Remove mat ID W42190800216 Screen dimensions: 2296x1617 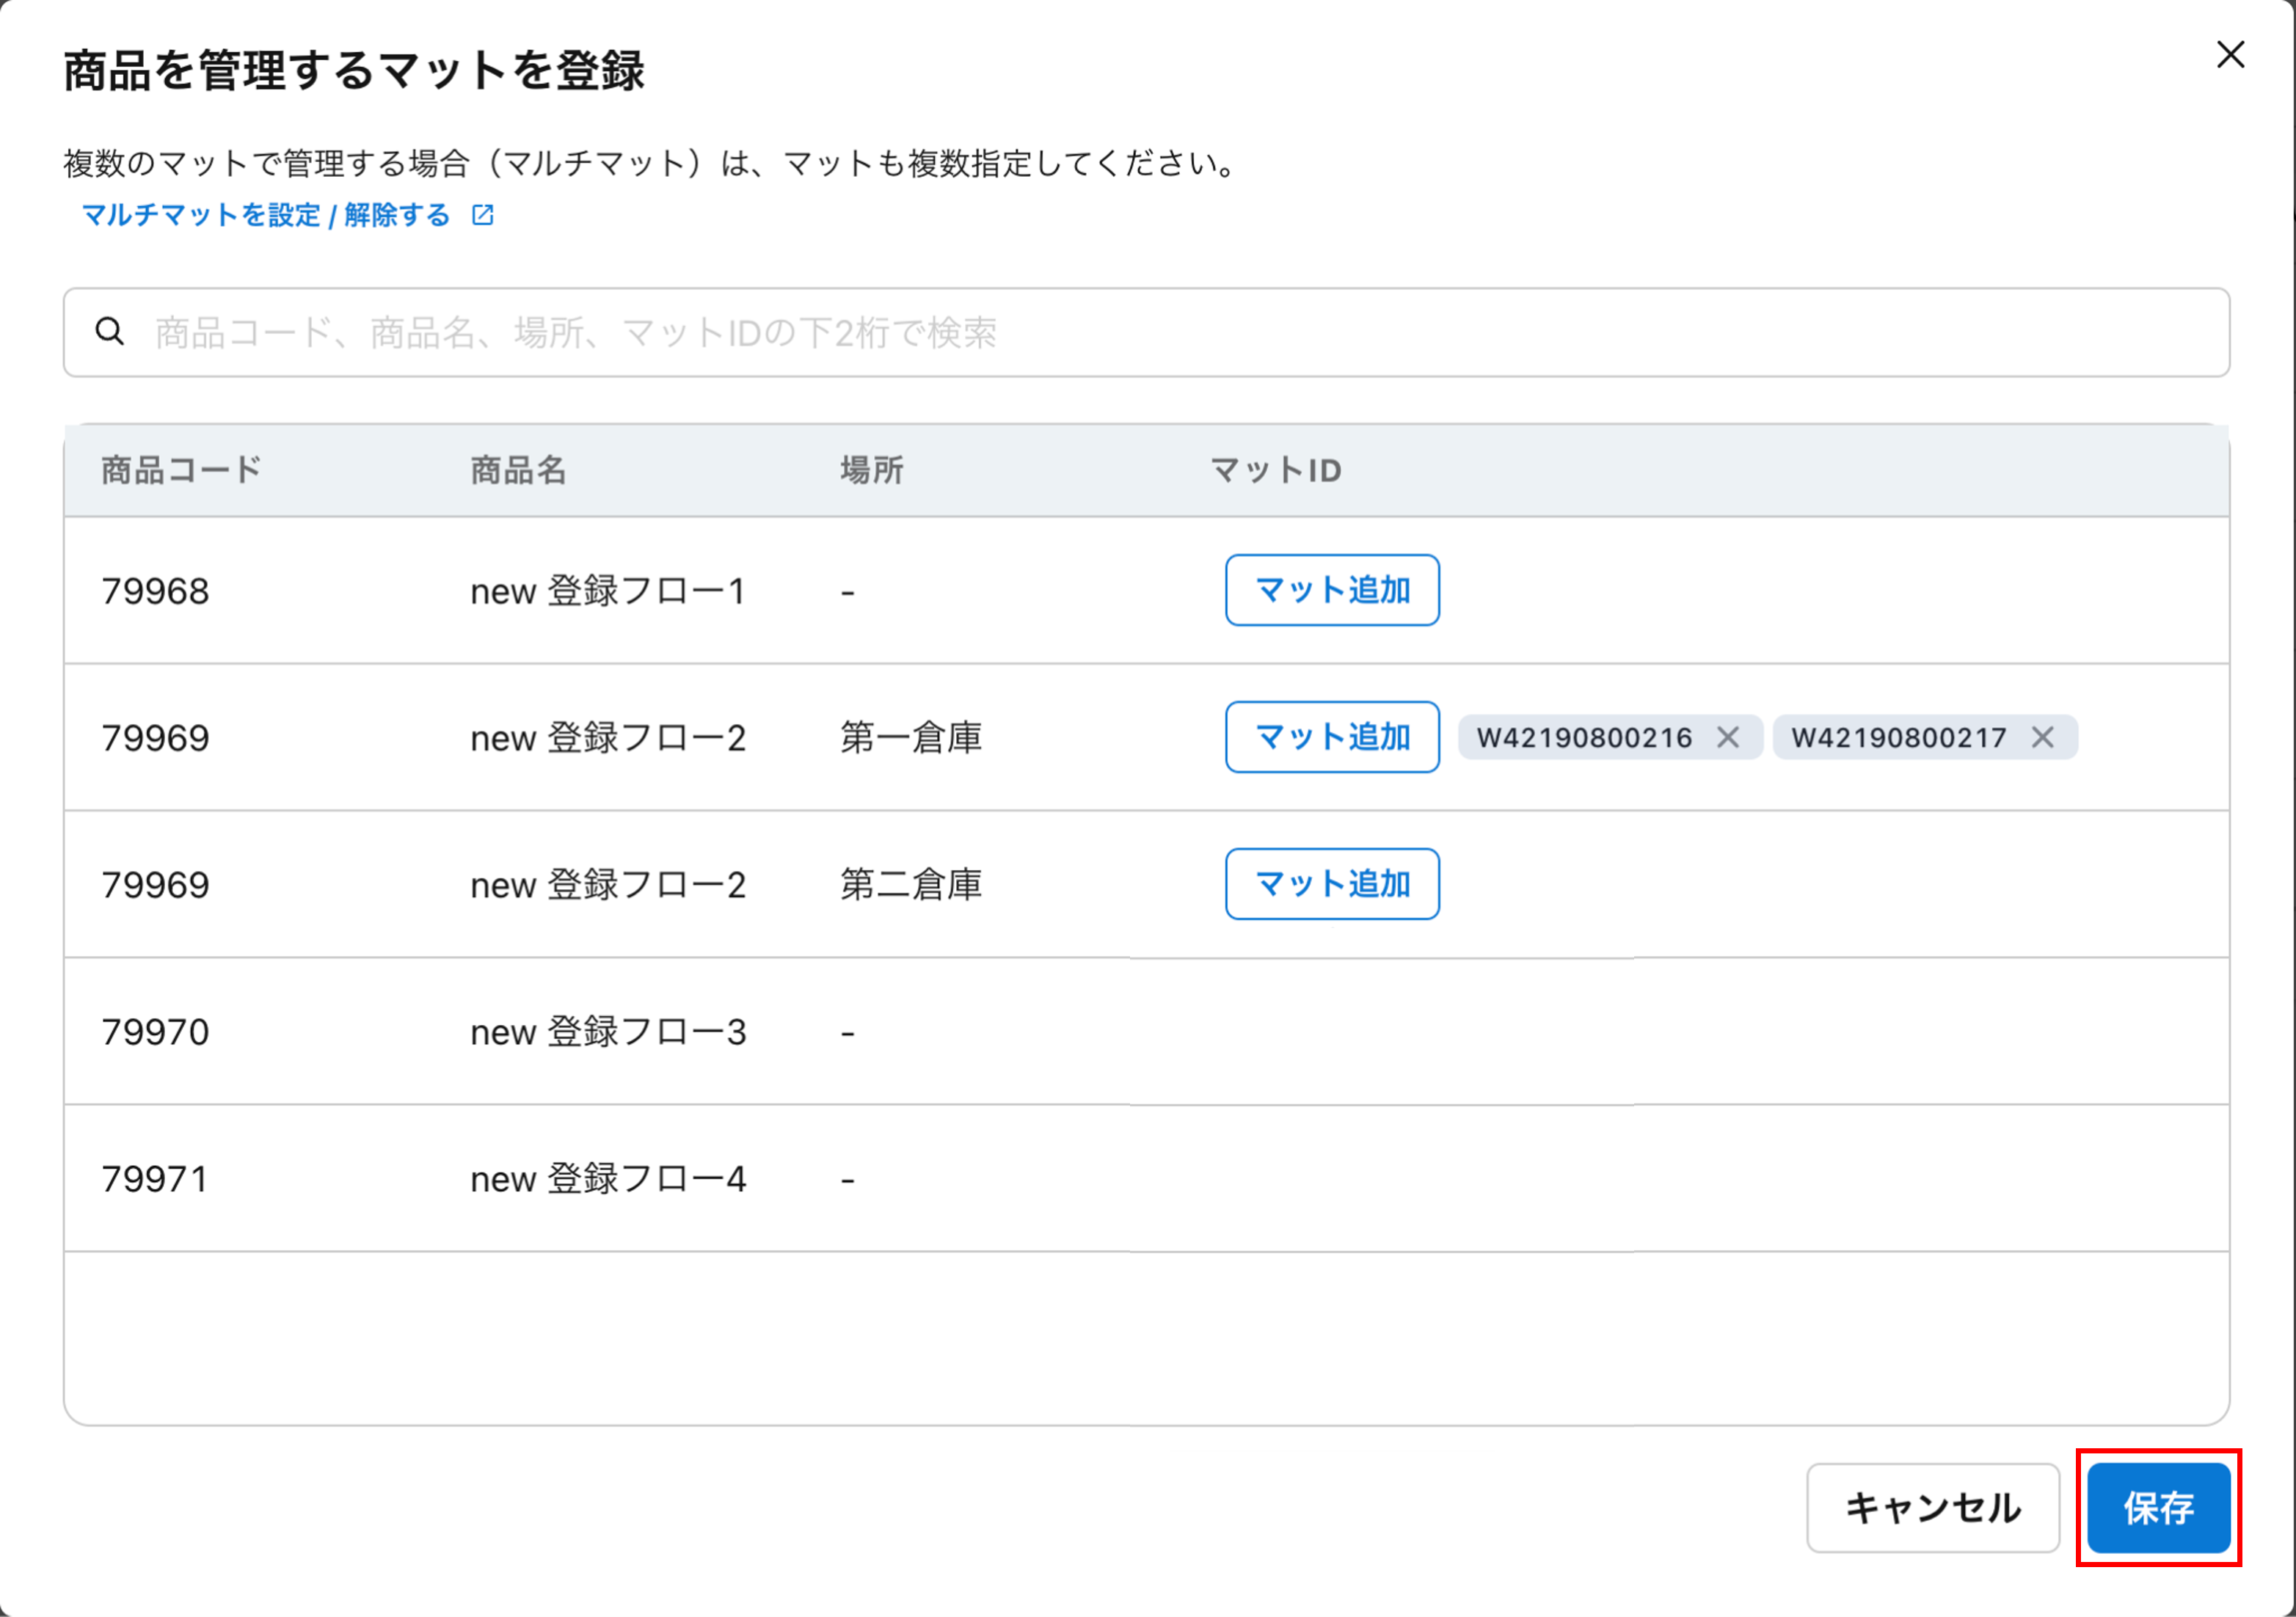[x=1728, y=738]
